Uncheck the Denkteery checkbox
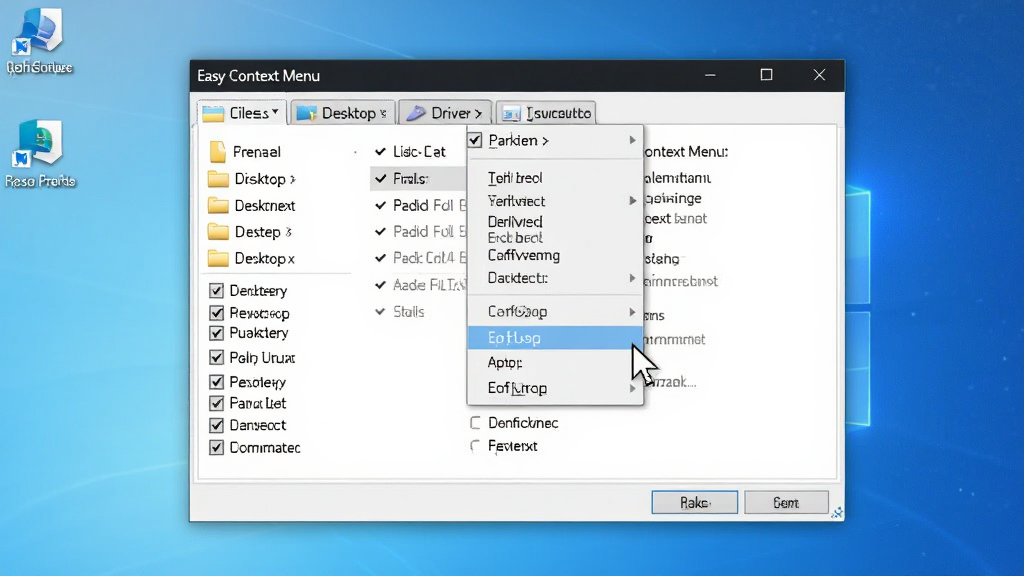This screenshot has height=576, width=1024. pos(216,291)
